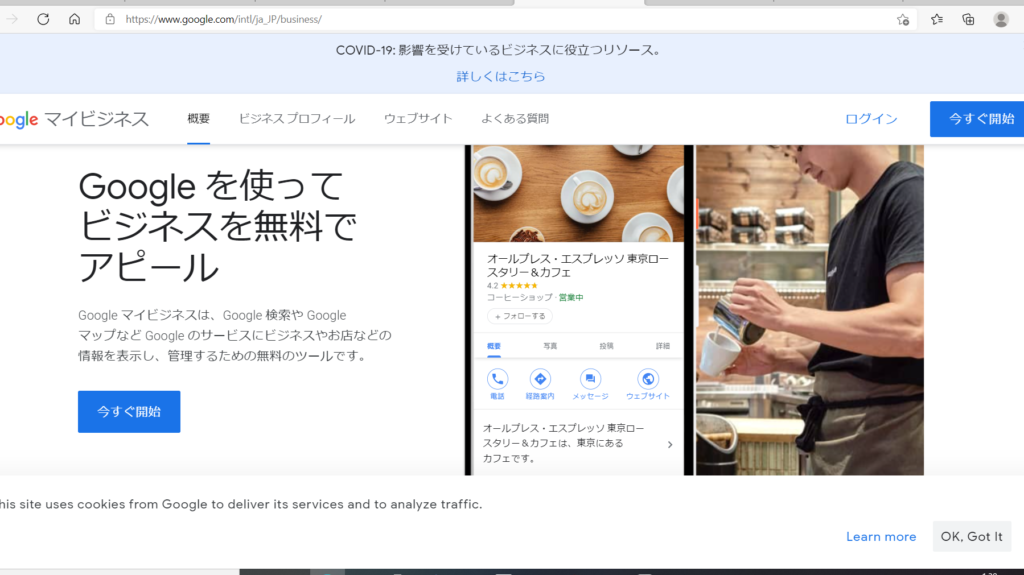Viewport: 1024px width, 575px height.
Task: Open the ビジネス プロフィール tab
Action: [x=296, y=118]
